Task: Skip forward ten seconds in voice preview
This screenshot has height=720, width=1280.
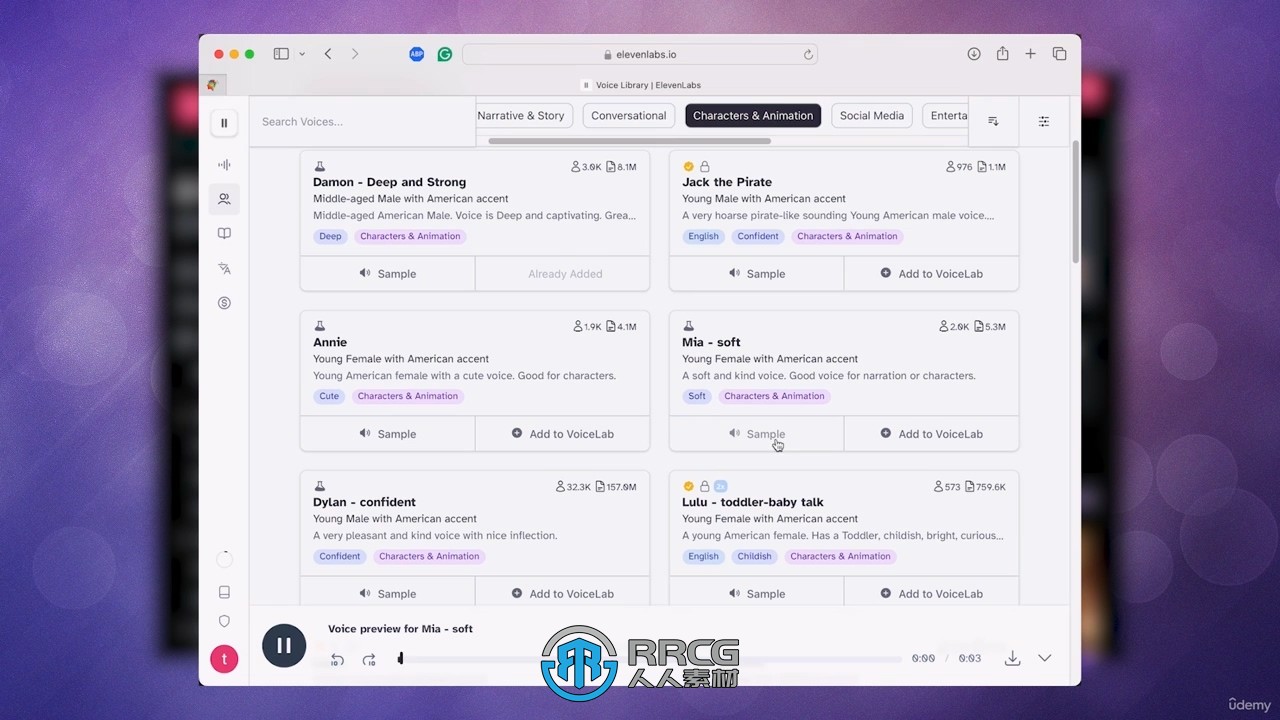Action: tap(369, 659)
